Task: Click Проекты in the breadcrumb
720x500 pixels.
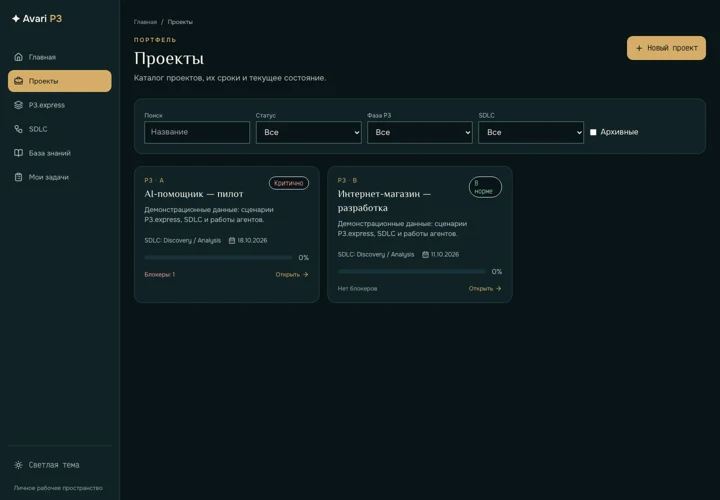Action: 180,22
